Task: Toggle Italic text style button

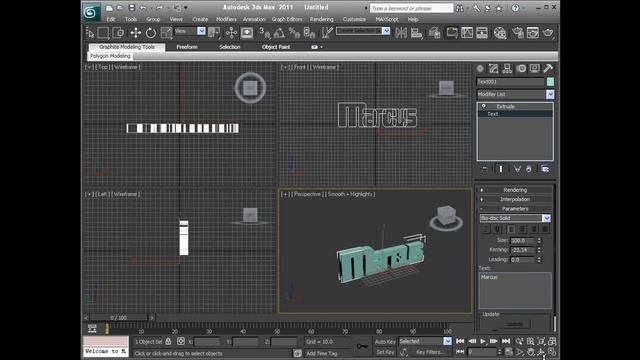Action: pyautogui.click(x=485, y=229)
